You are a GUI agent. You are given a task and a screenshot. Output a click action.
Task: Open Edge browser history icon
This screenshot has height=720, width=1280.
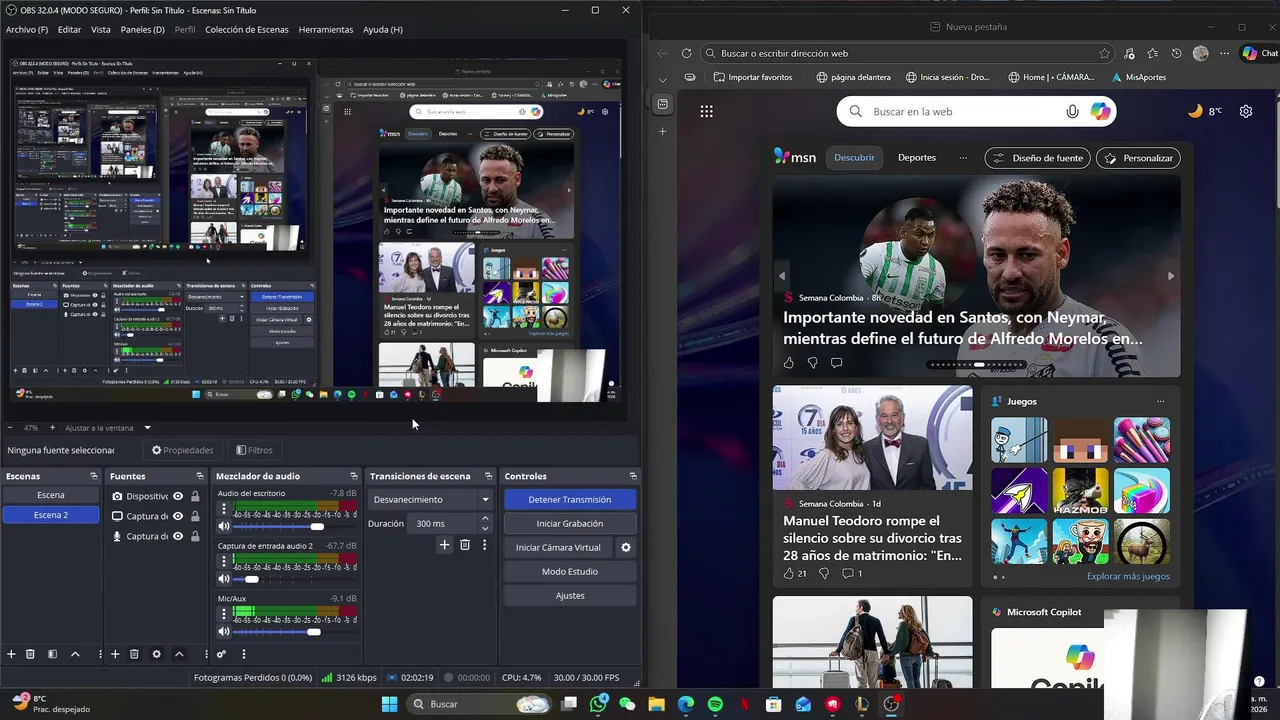click(1177, 53)
